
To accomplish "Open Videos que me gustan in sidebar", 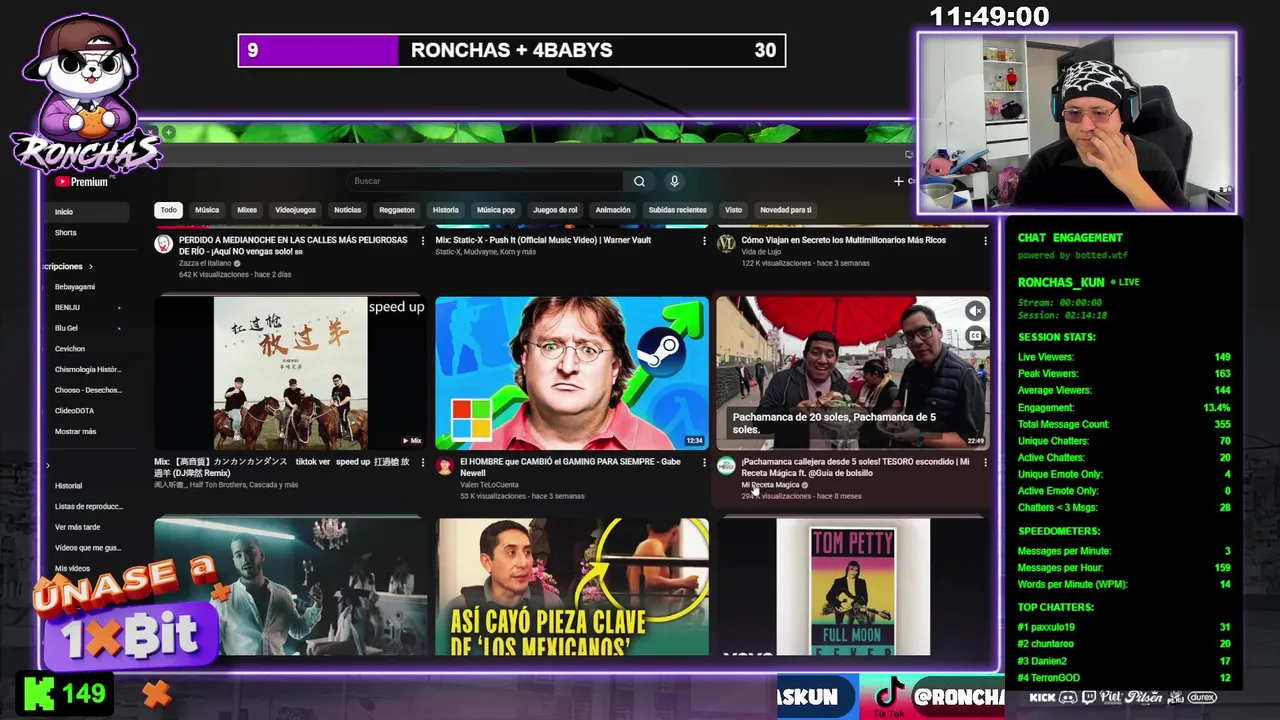I will click(88, 548).
